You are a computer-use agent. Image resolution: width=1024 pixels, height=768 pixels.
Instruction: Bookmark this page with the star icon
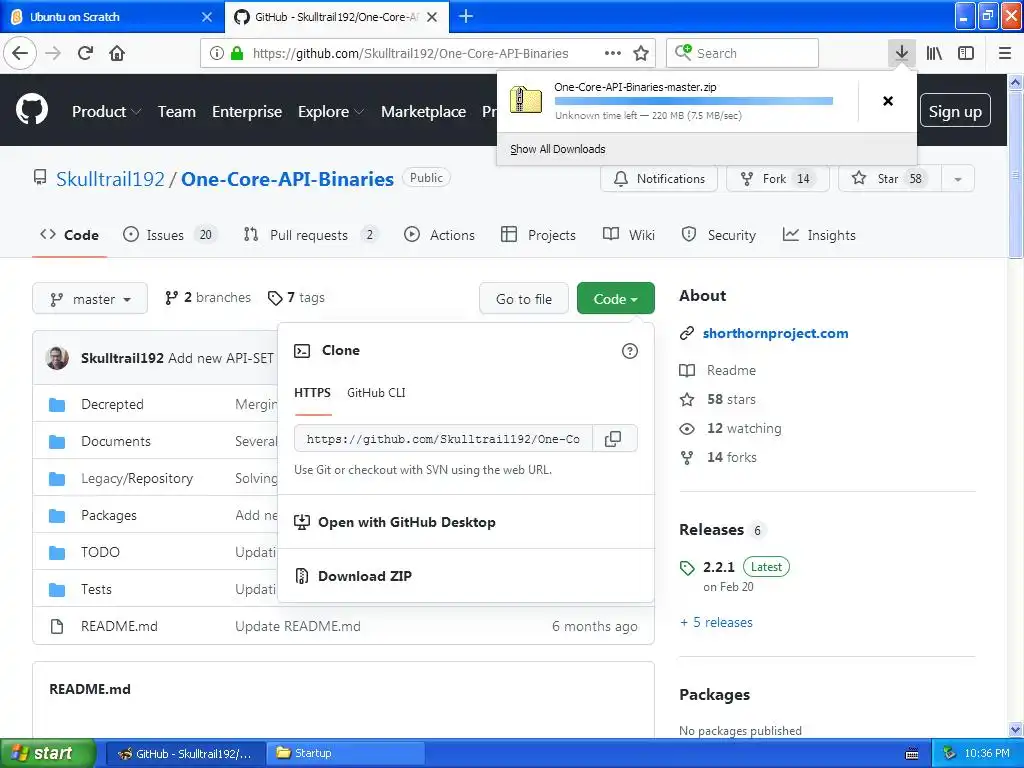641,53
